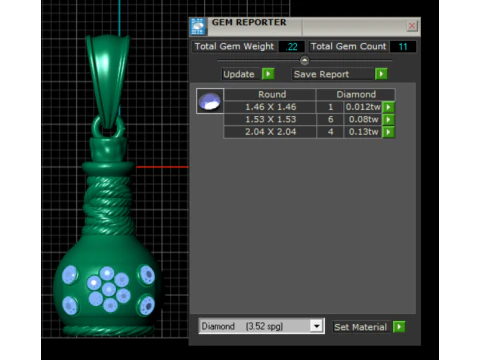Click the Set Material label
This screenshot has height=360, width=480.
pos(361,327)
